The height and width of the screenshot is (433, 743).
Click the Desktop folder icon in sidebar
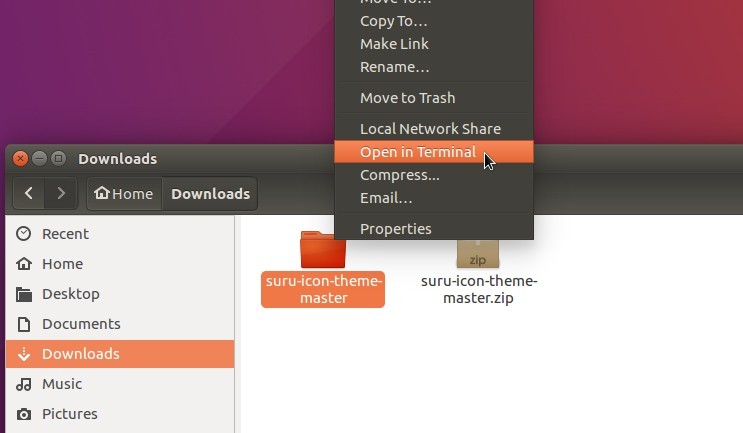tap(24, 294)
